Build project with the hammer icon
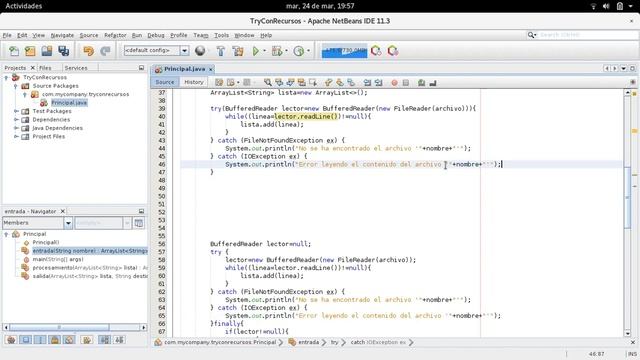640x360 pixels. [x=220, y=51]
